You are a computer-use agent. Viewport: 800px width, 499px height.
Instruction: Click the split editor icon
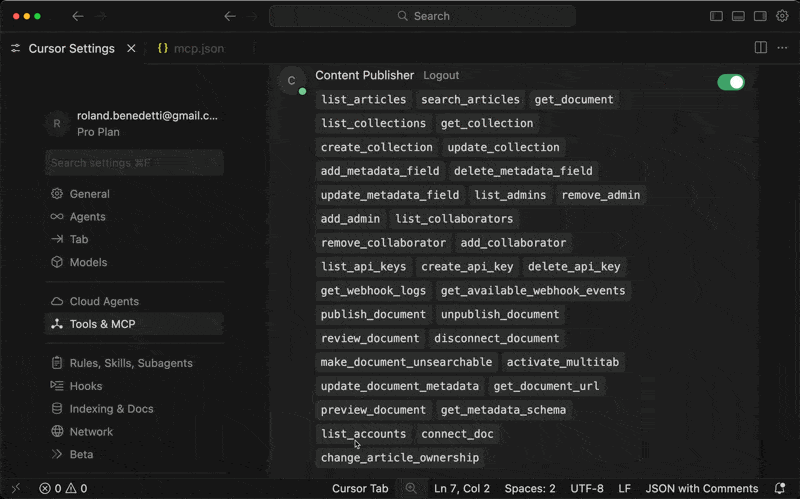[761, 48]
